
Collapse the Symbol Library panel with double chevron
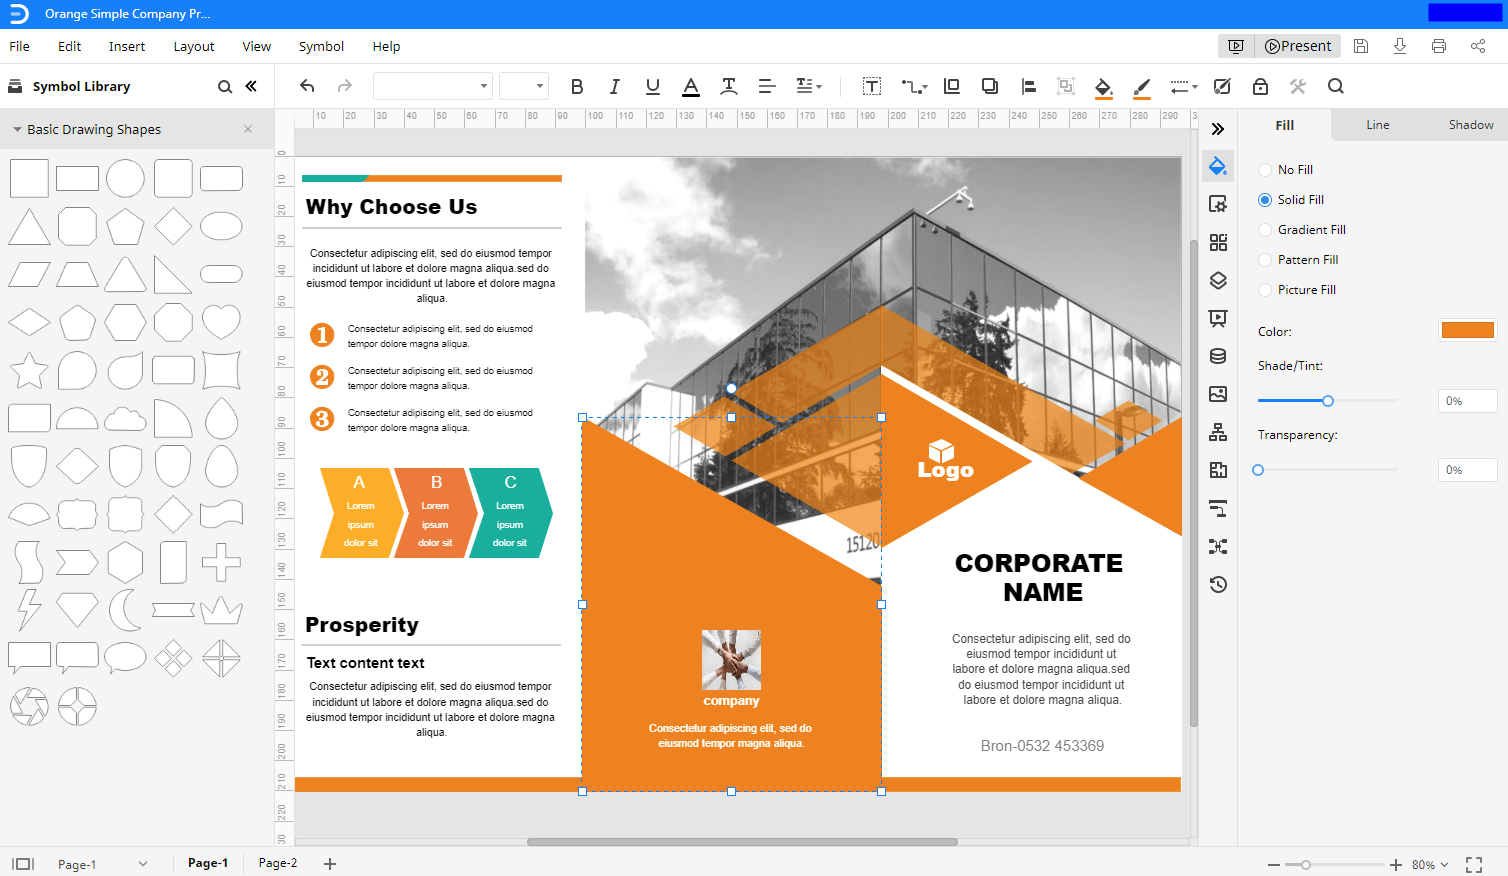click(249, 86)
